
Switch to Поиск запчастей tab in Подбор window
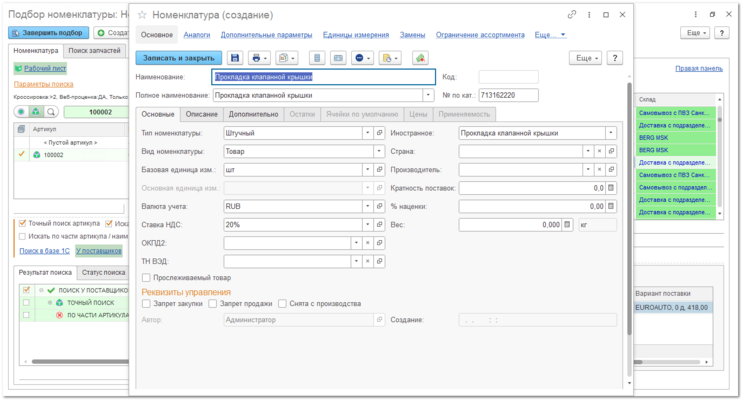(x=94, y=51)
